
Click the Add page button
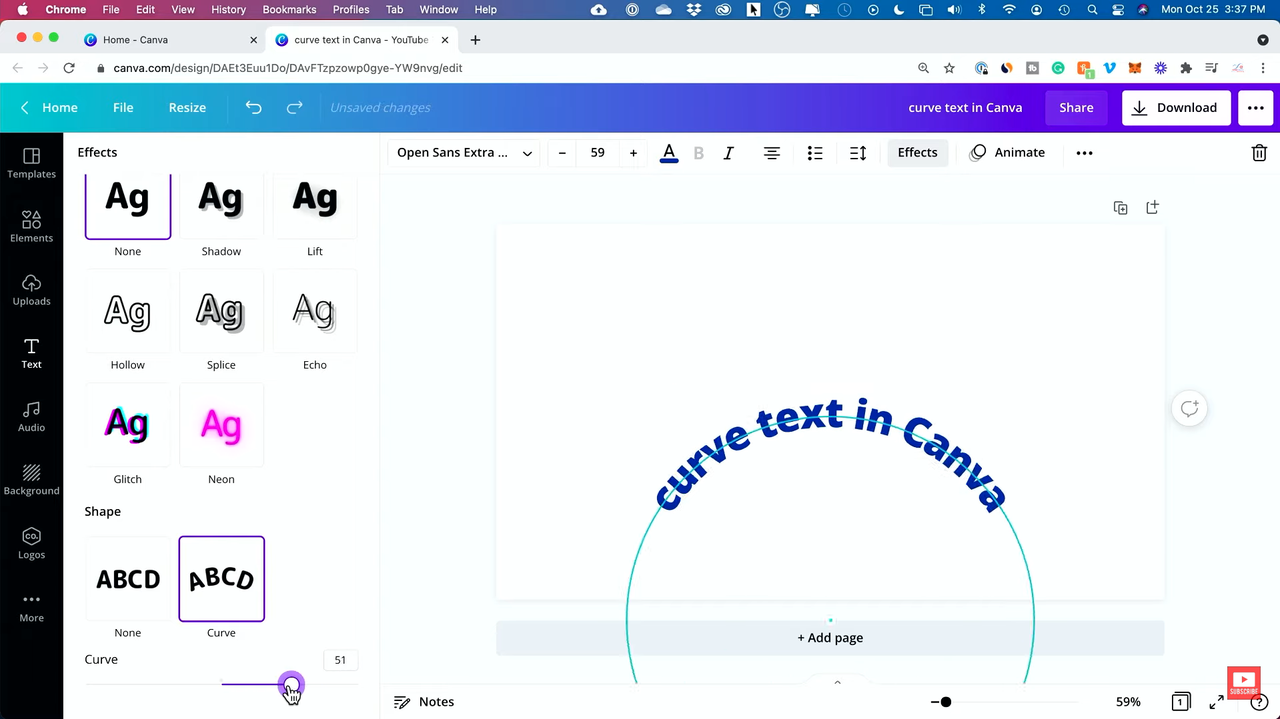pyautogui.click(x=830, y=638)
